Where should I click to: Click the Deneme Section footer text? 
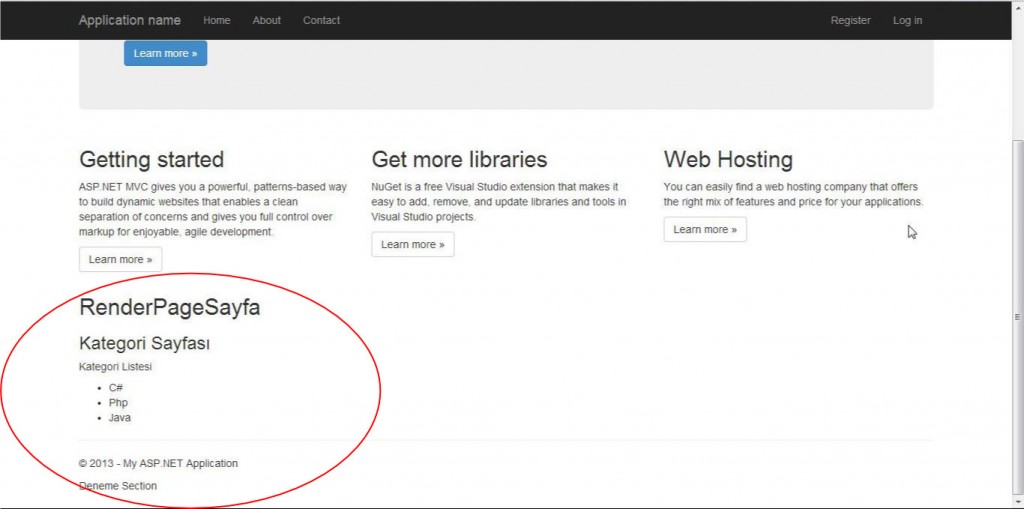pos(118,486)
